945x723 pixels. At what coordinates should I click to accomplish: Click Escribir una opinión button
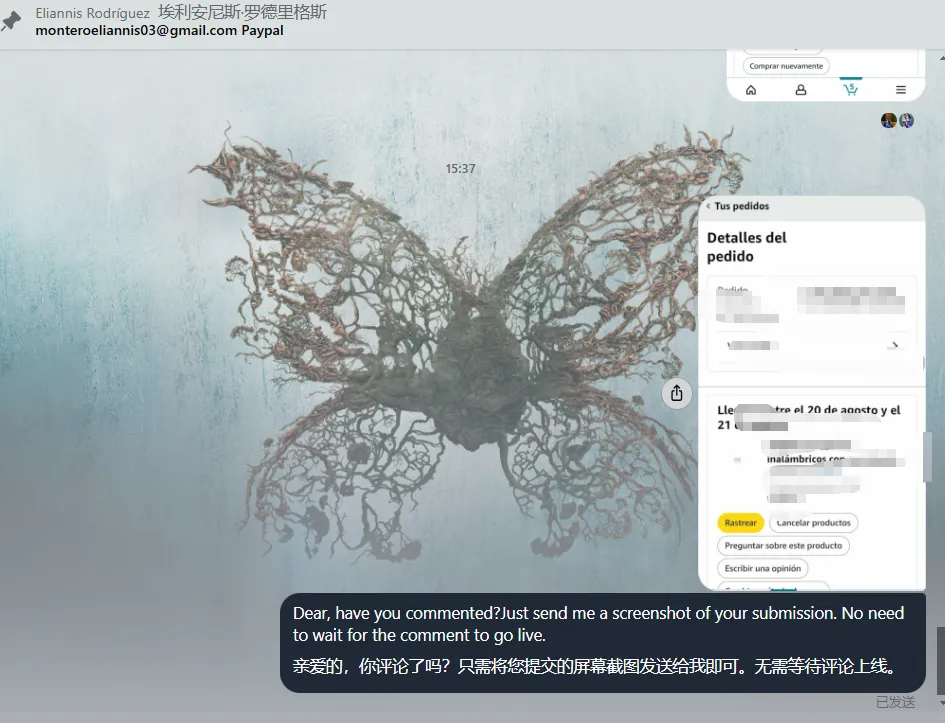[762, 569]
